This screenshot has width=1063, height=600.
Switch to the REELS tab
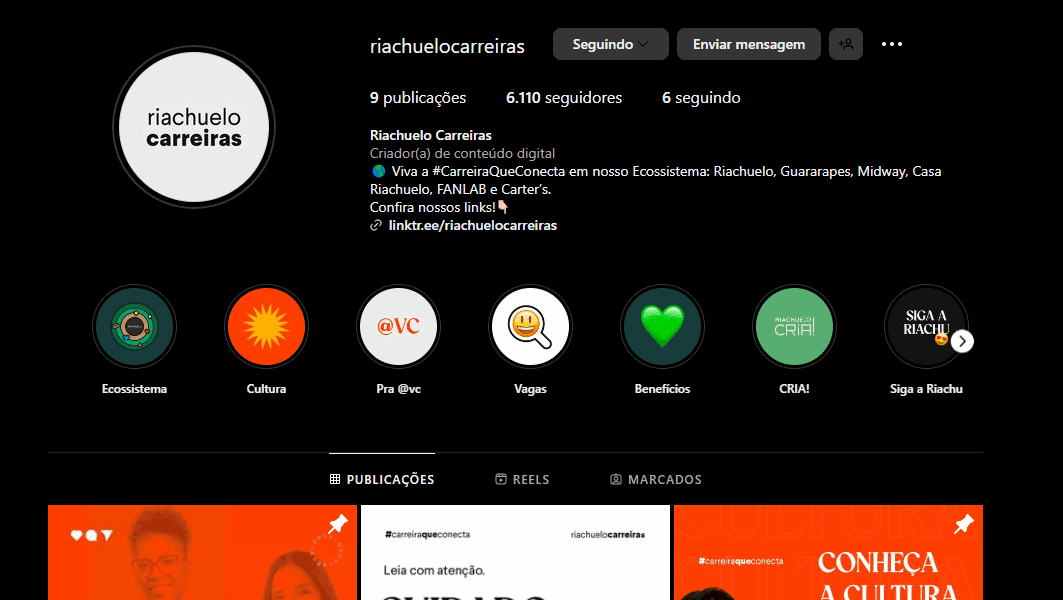pos(521,479)
